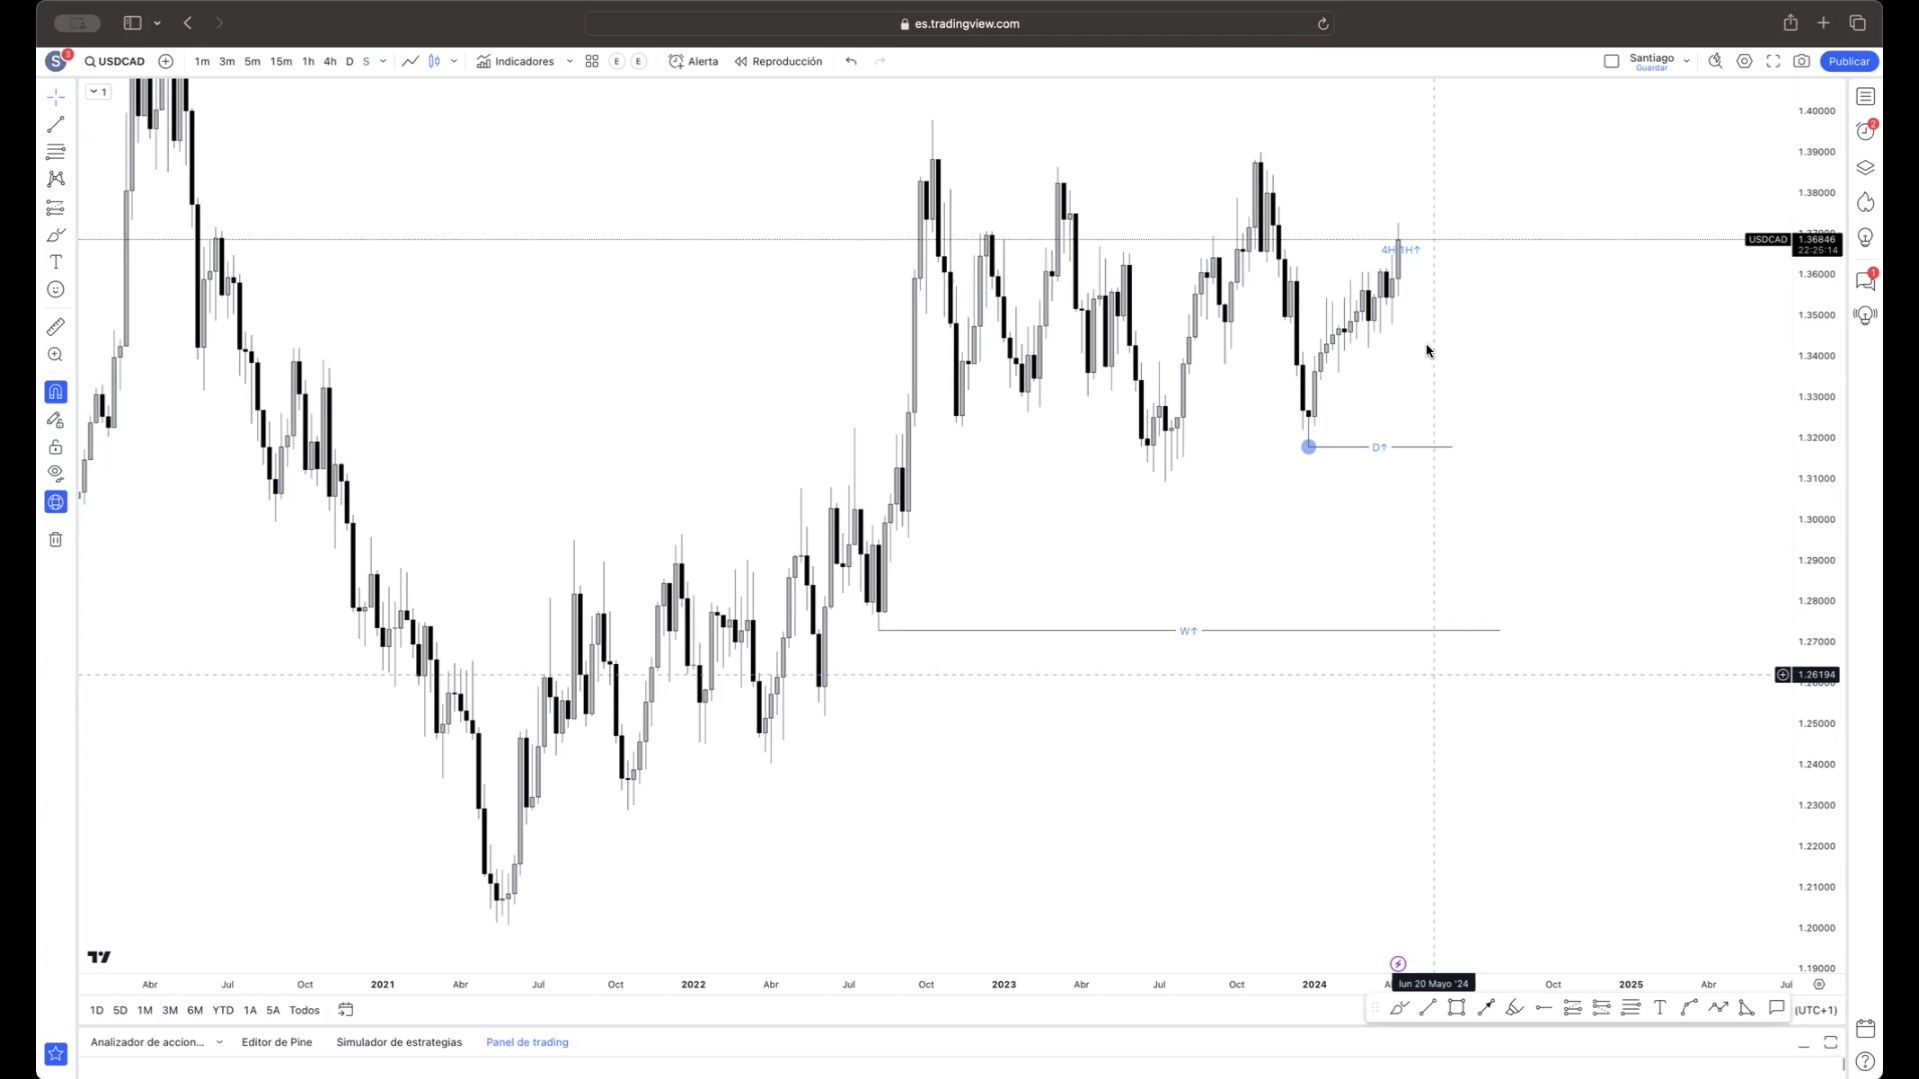The image size is (1919, 1079).
Task: Switch to 5m timeframe
Action: point(252,62)
